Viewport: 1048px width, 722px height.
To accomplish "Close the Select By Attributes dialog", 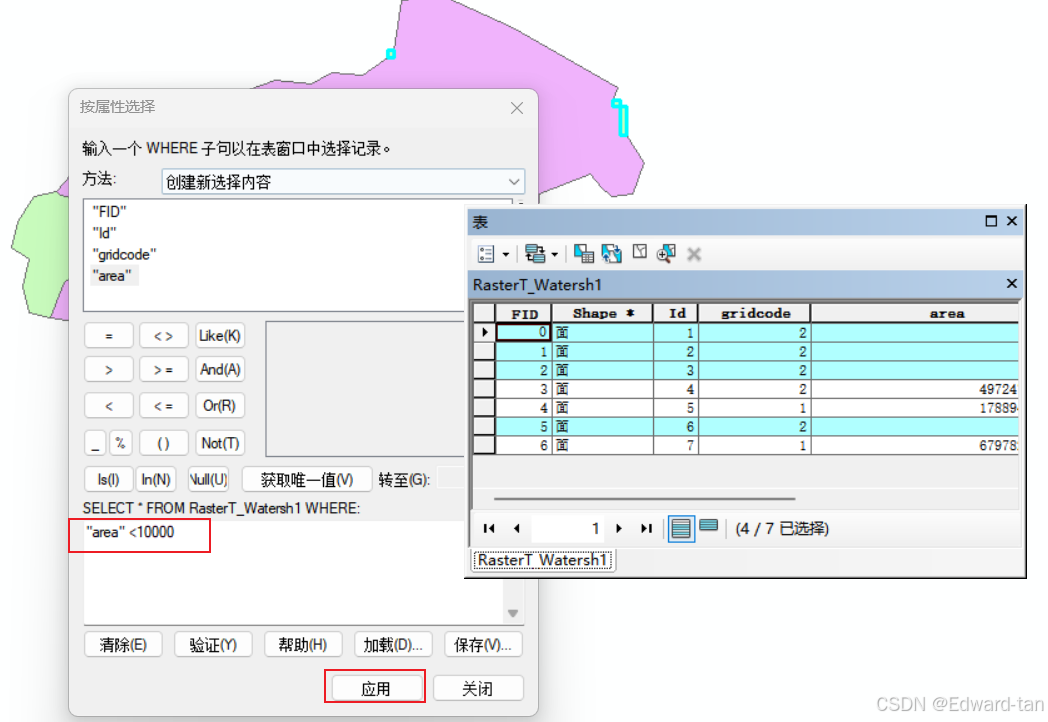I will point(517,108).
